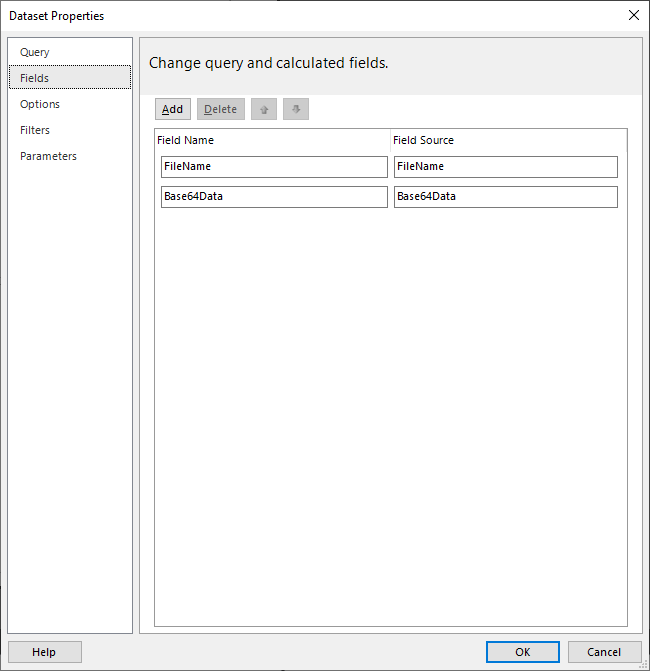Edit the Base64Data field source box

click(506, 197)
